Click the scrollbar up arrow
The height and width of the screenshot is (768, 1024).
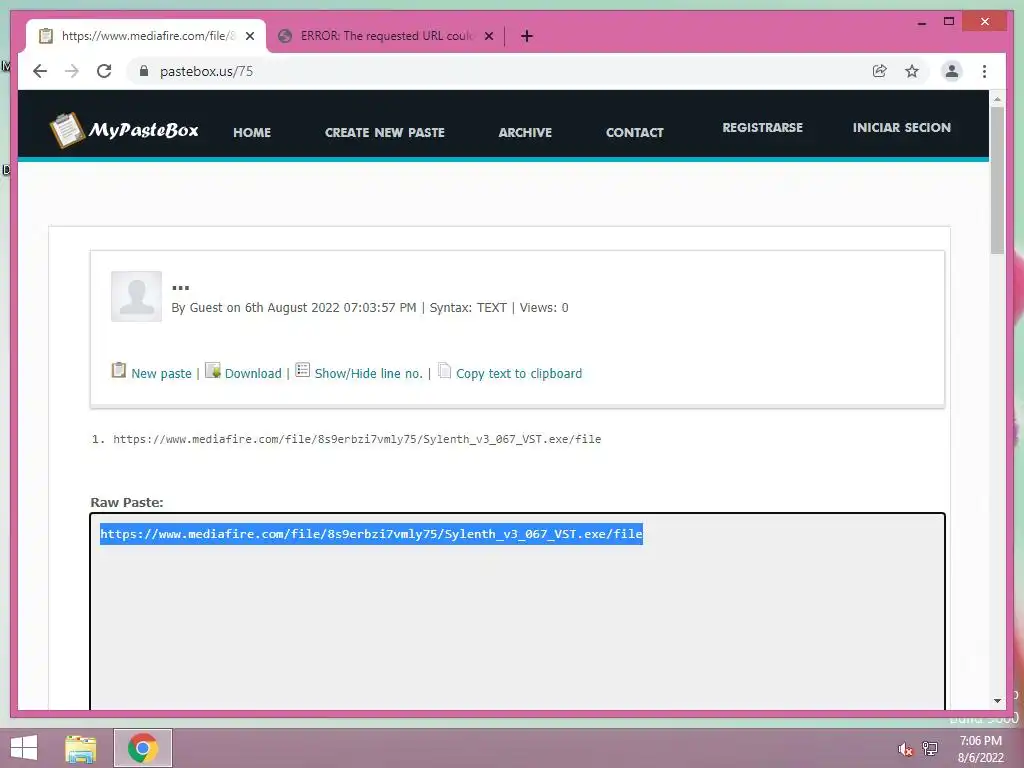coord(997,99)
